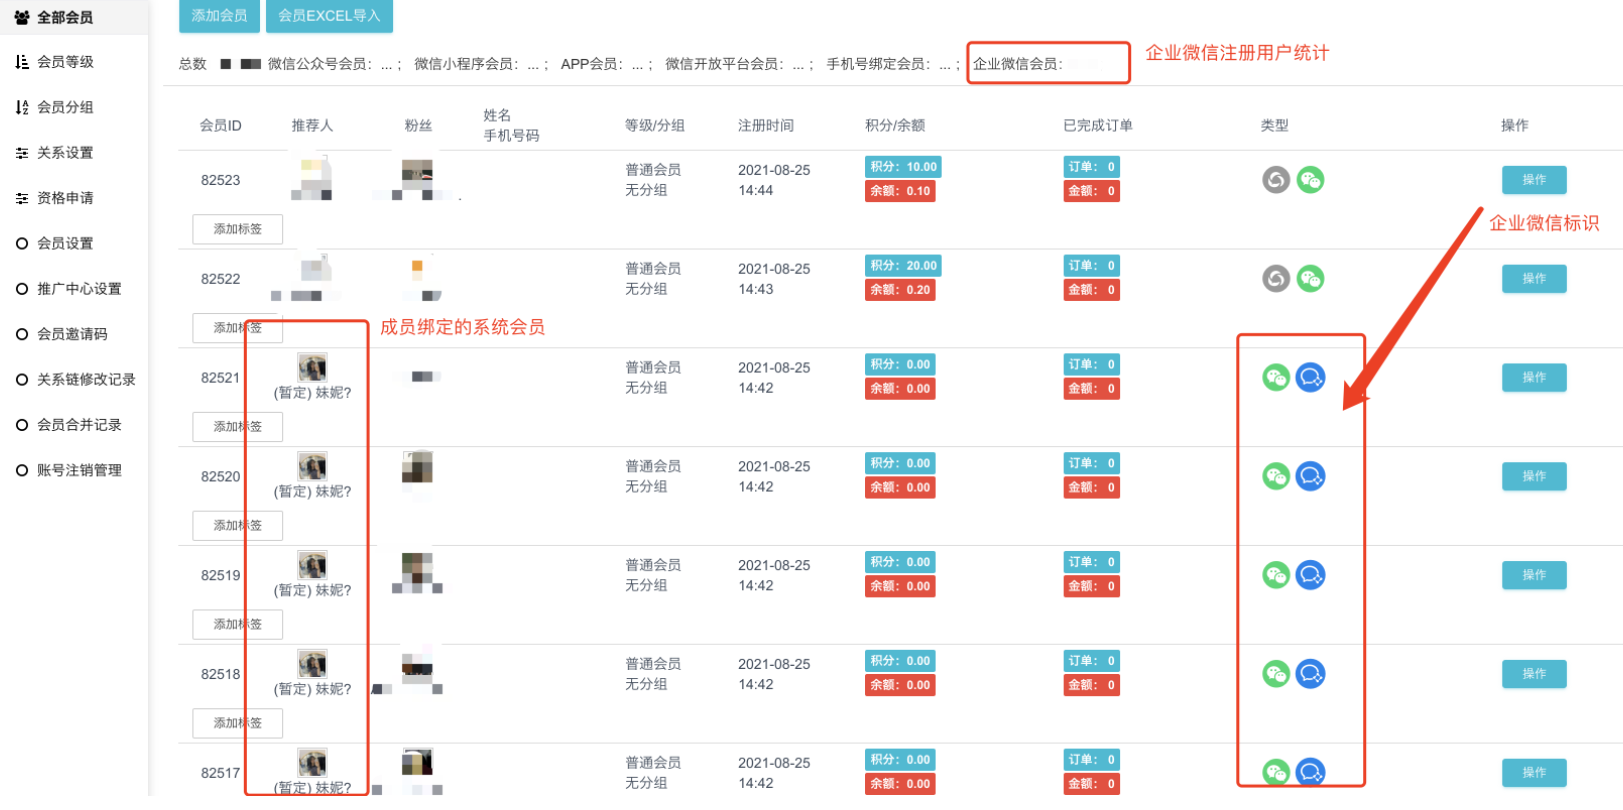
Task: Open 关系设置 sidebar menu item
Action: pos(65,153)
